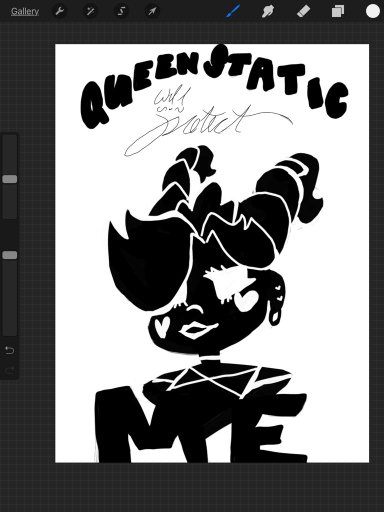Tap the undo arrow in sidebar

tap(10, 350)
